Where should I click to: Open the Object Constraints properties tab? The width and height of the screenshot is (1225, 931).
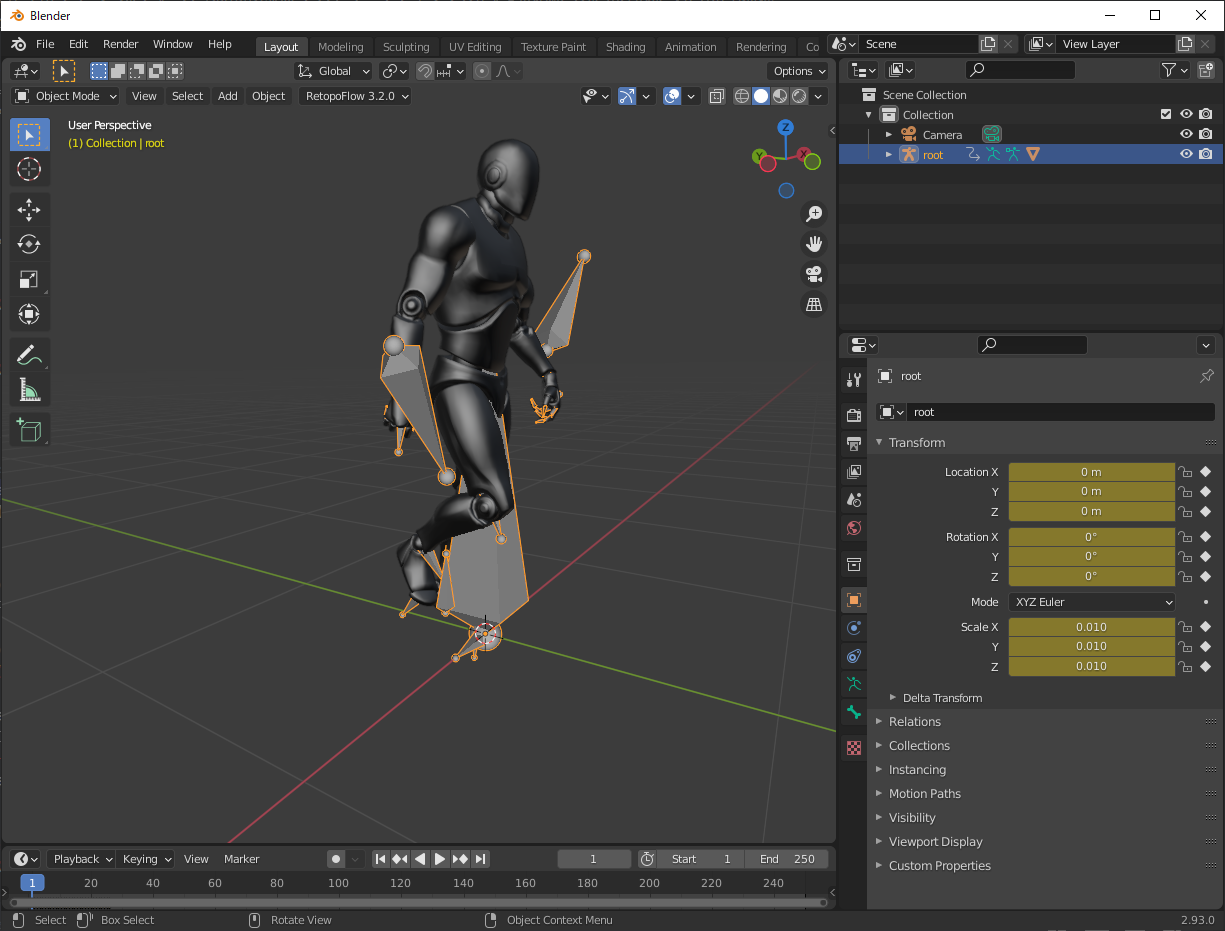854,656
